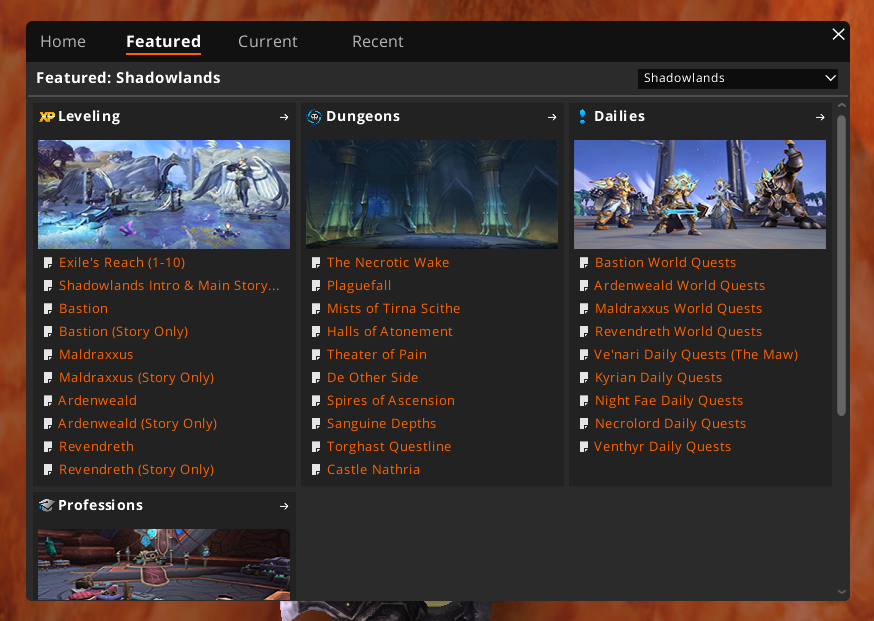Open the Leveling section arrow

284,117
